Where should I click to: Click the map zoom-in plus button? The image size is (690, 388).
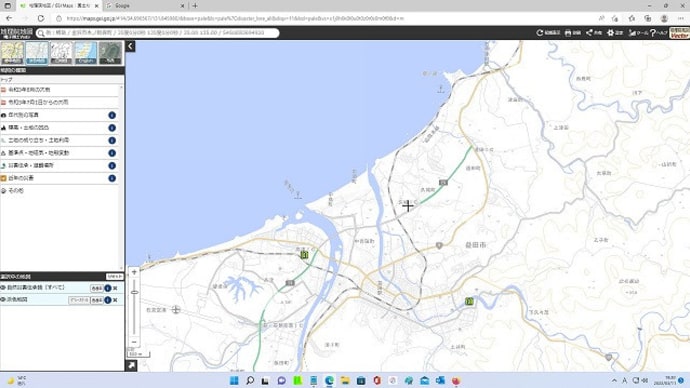[x=134, y=272]
